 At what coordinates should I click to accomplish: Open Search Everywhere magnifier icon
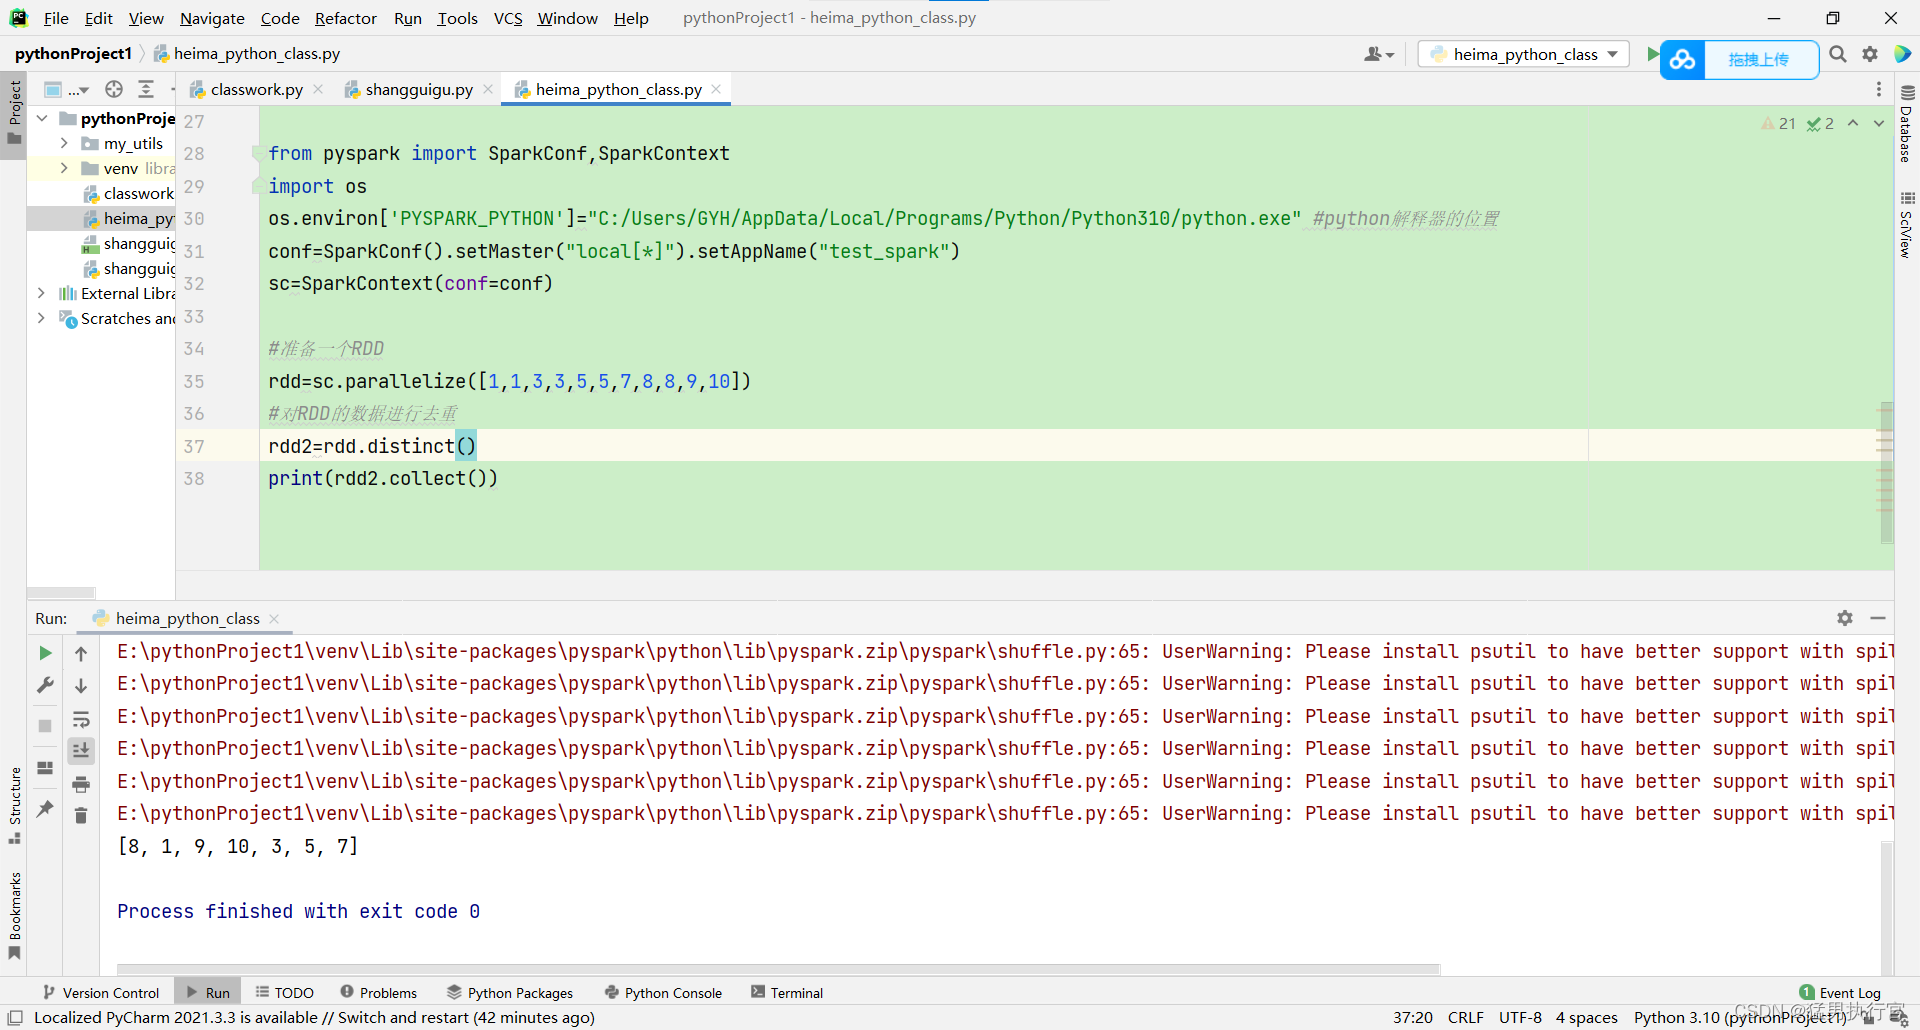1838,54
